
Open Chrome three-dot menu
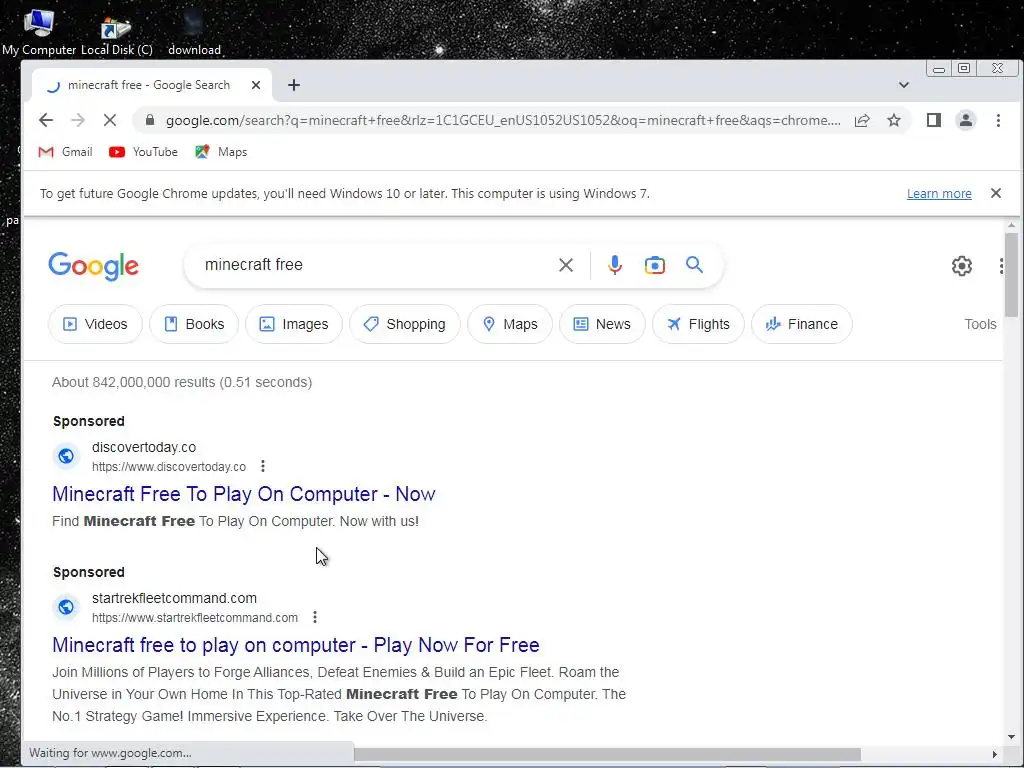pyautogui.click(x=998, y=120)
